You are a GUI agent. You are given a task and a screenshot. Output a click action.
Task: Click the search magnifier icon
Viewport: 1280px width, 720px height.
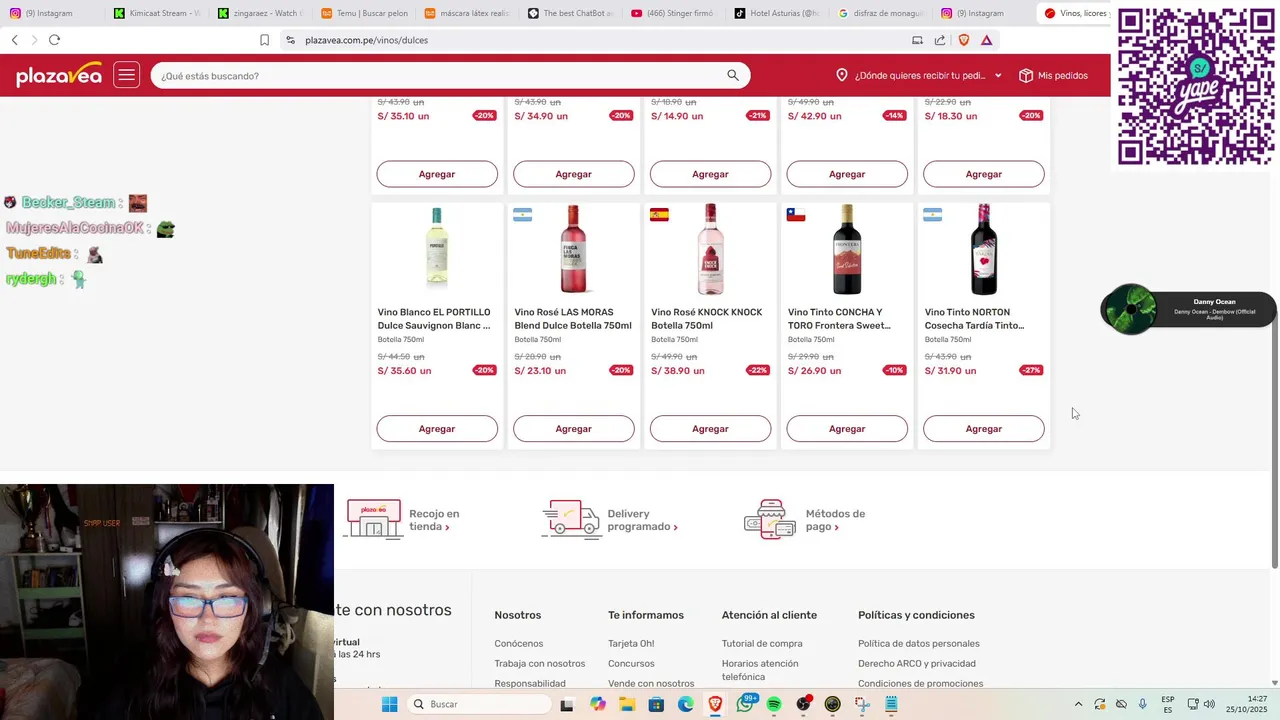(x=733, y=75)
